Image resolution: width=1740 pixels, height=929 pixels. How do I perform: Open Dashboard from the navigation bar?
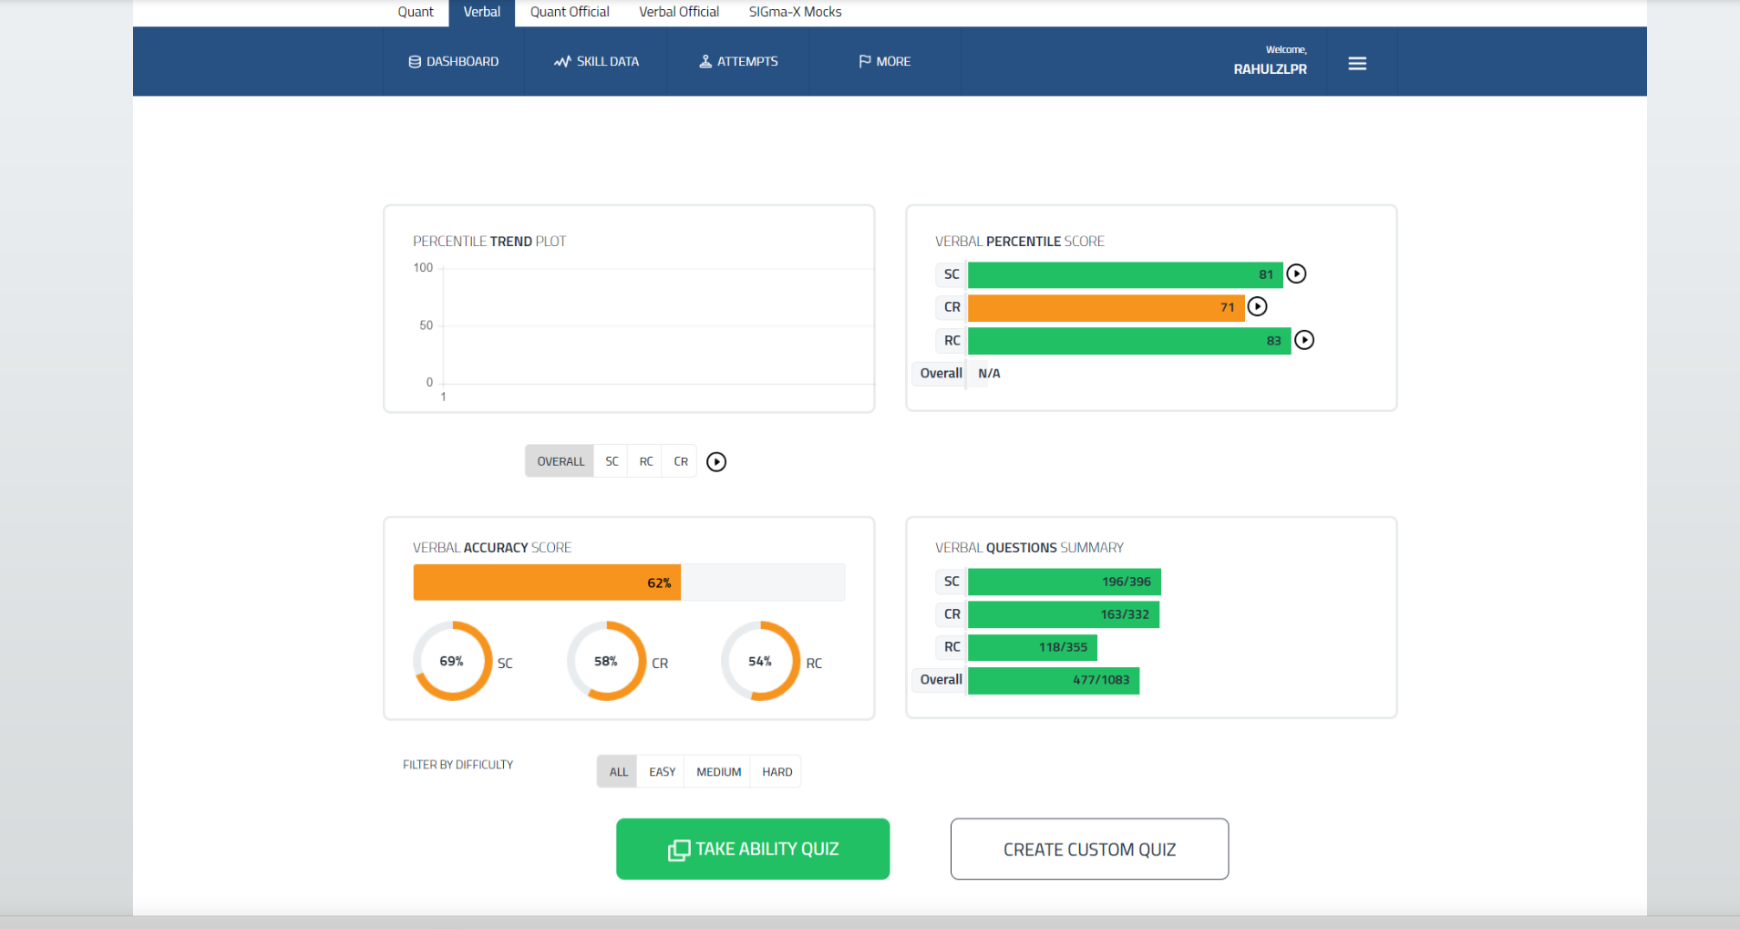point(454,62)
